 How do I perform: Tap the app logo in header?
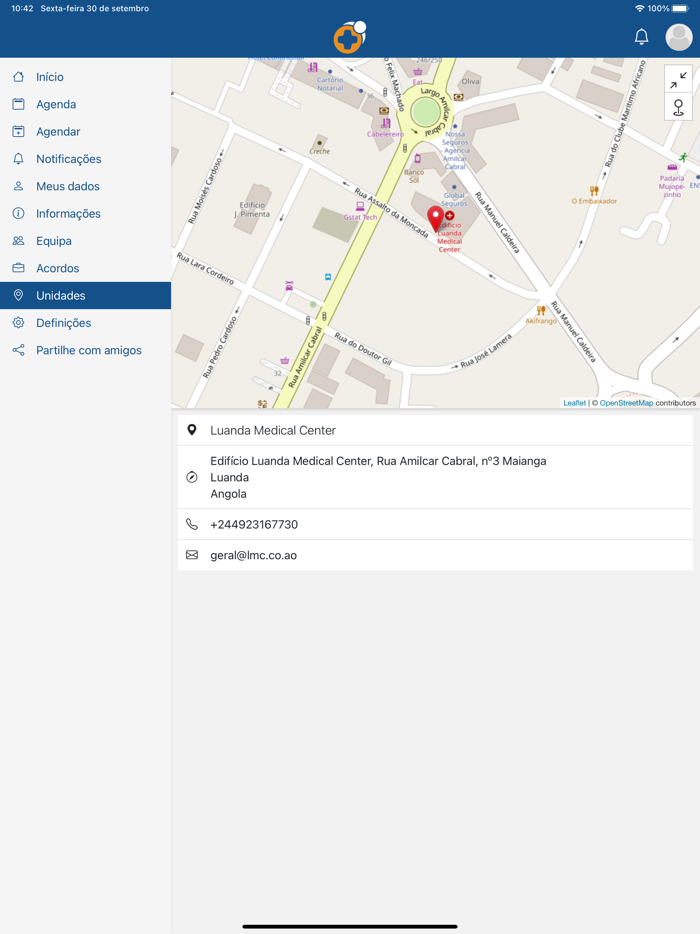point(350,37)
